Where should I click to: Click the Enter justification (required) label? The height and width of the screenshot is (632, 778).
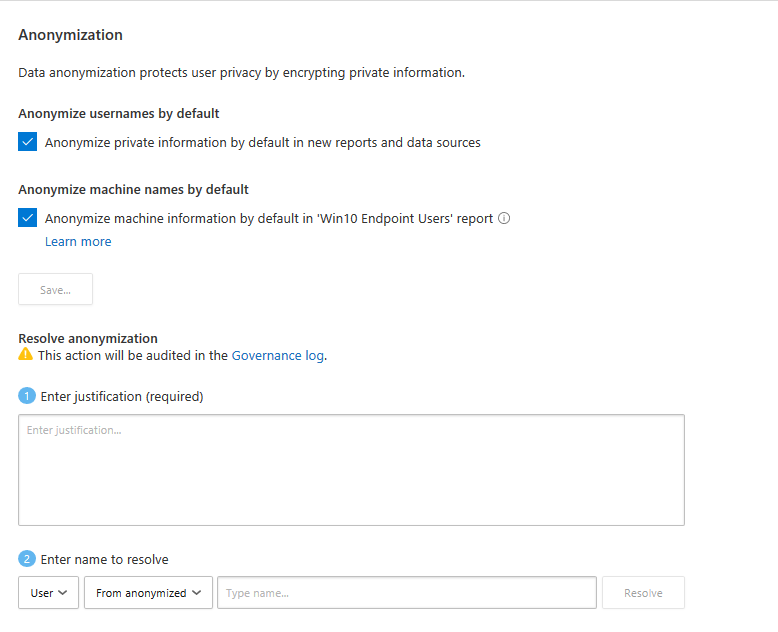click(121, 396)
